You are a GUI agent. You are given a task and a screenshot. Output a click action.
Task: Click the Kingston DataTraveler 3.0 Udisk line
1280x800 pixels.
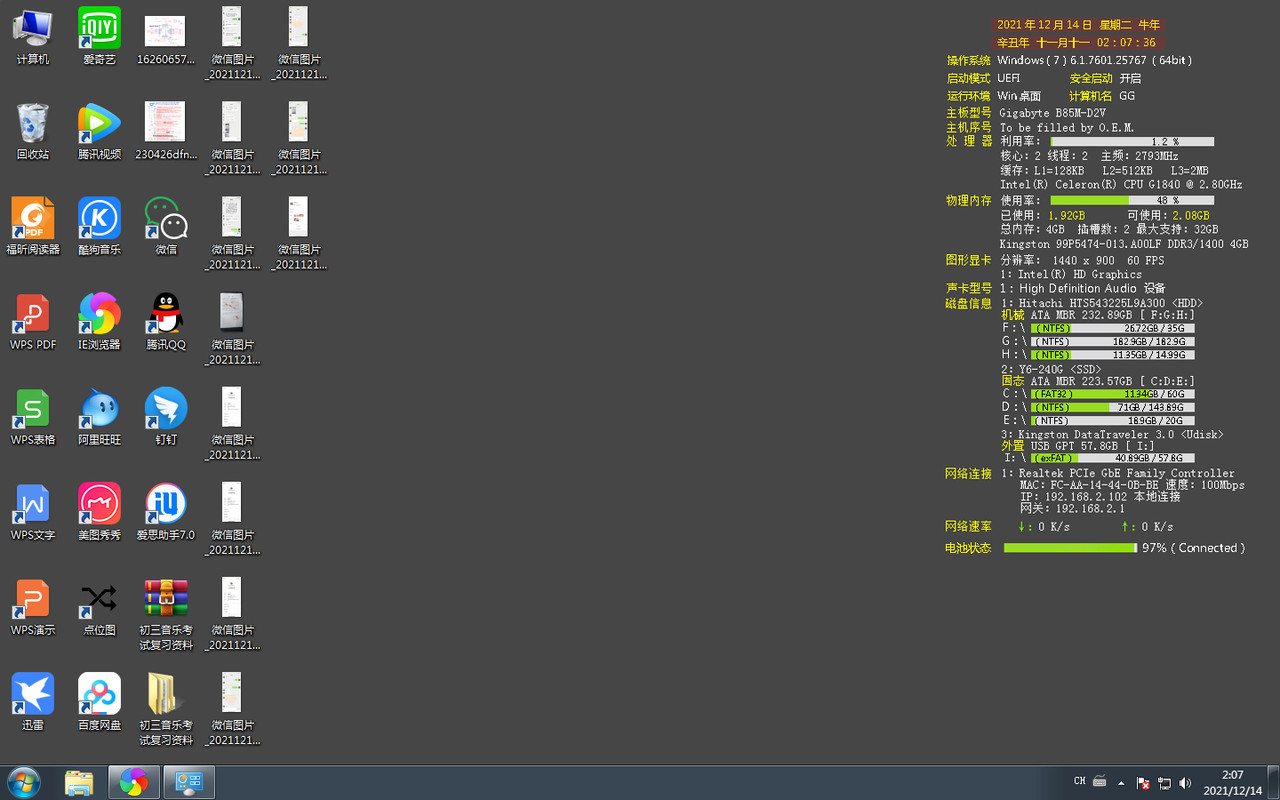tap(1112, 434)
